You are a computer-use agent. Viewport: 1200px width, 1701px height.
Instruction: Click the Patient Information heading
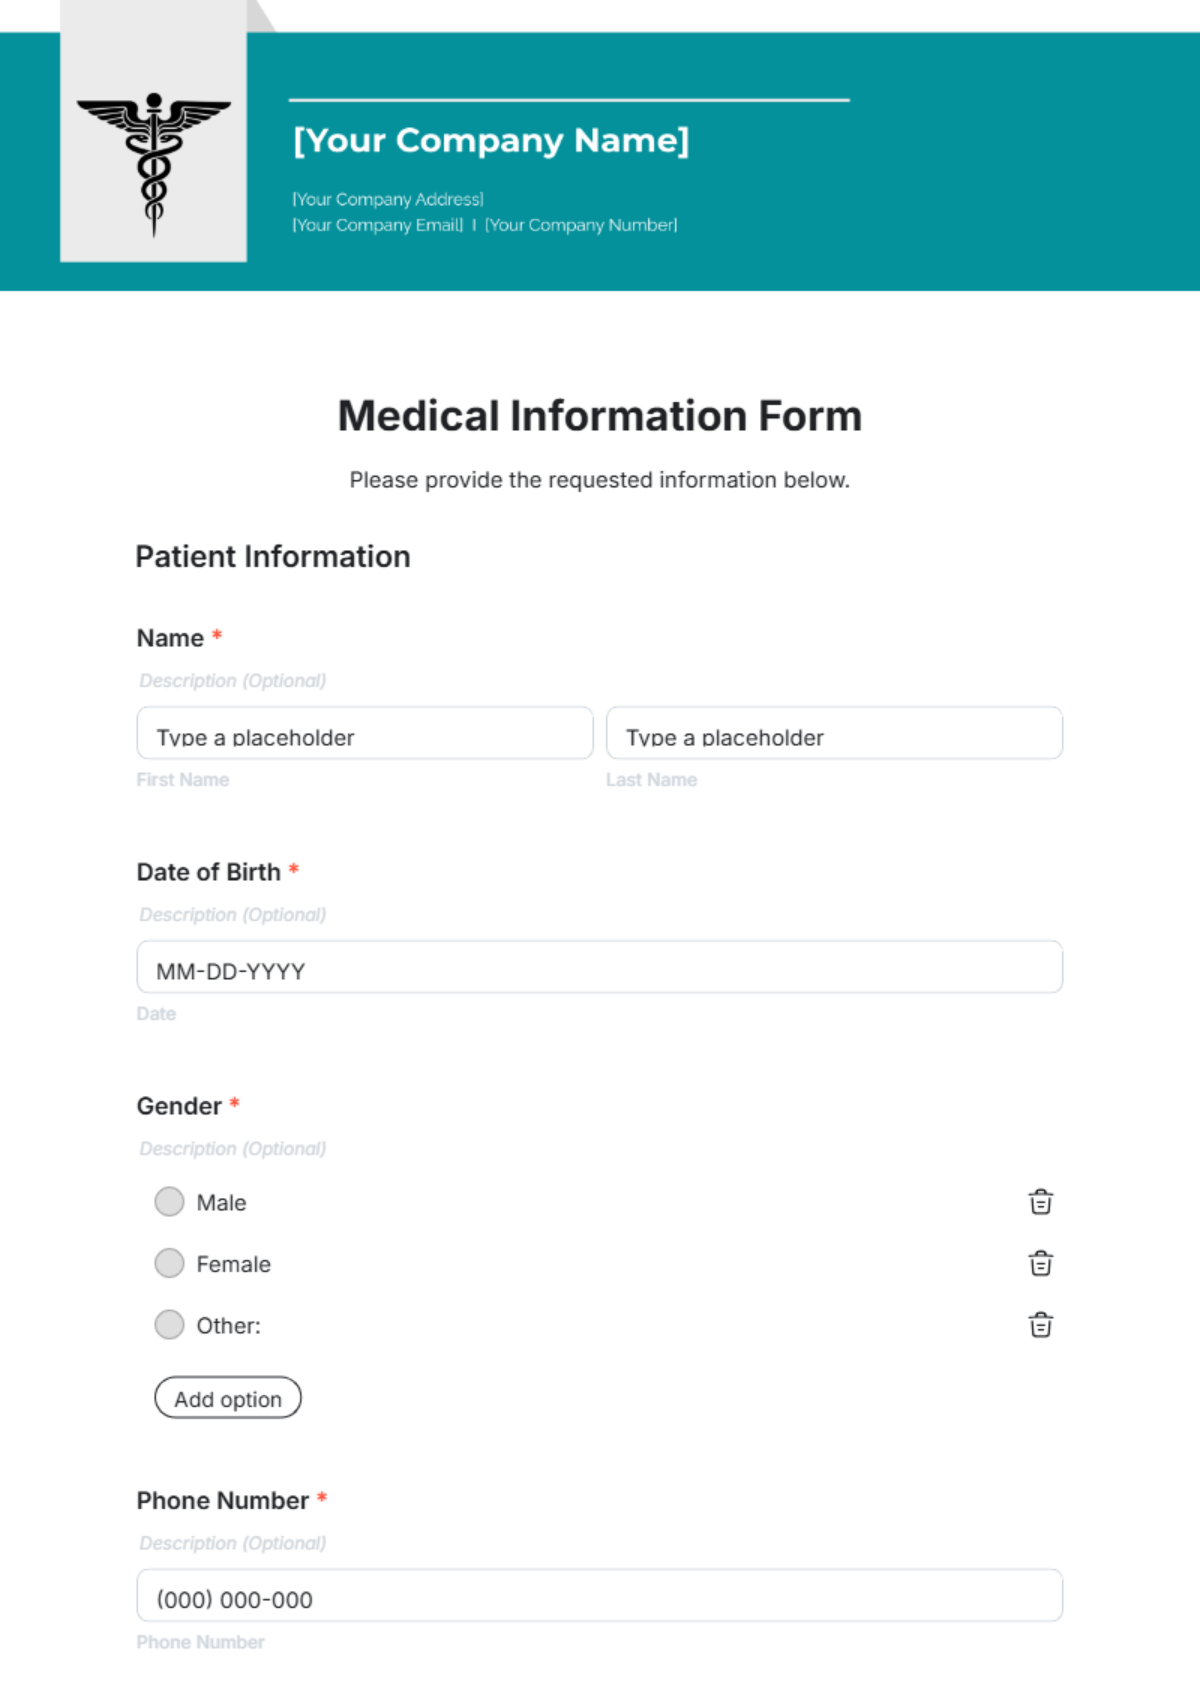click(273, 556)
